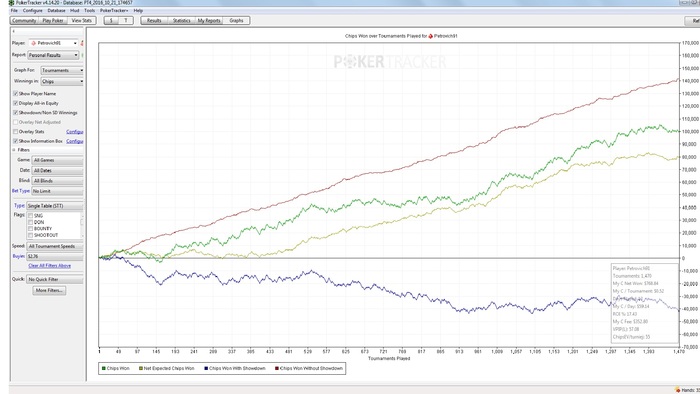Viewport: 700px width, 394px height.
Task: Open the Results tab
Action: click(154, 21)
